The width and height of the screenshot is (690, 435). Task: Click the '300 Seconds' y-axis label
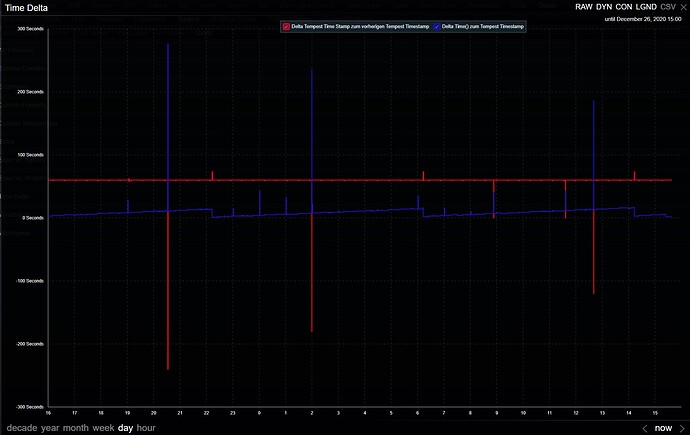tap(30, 29)
